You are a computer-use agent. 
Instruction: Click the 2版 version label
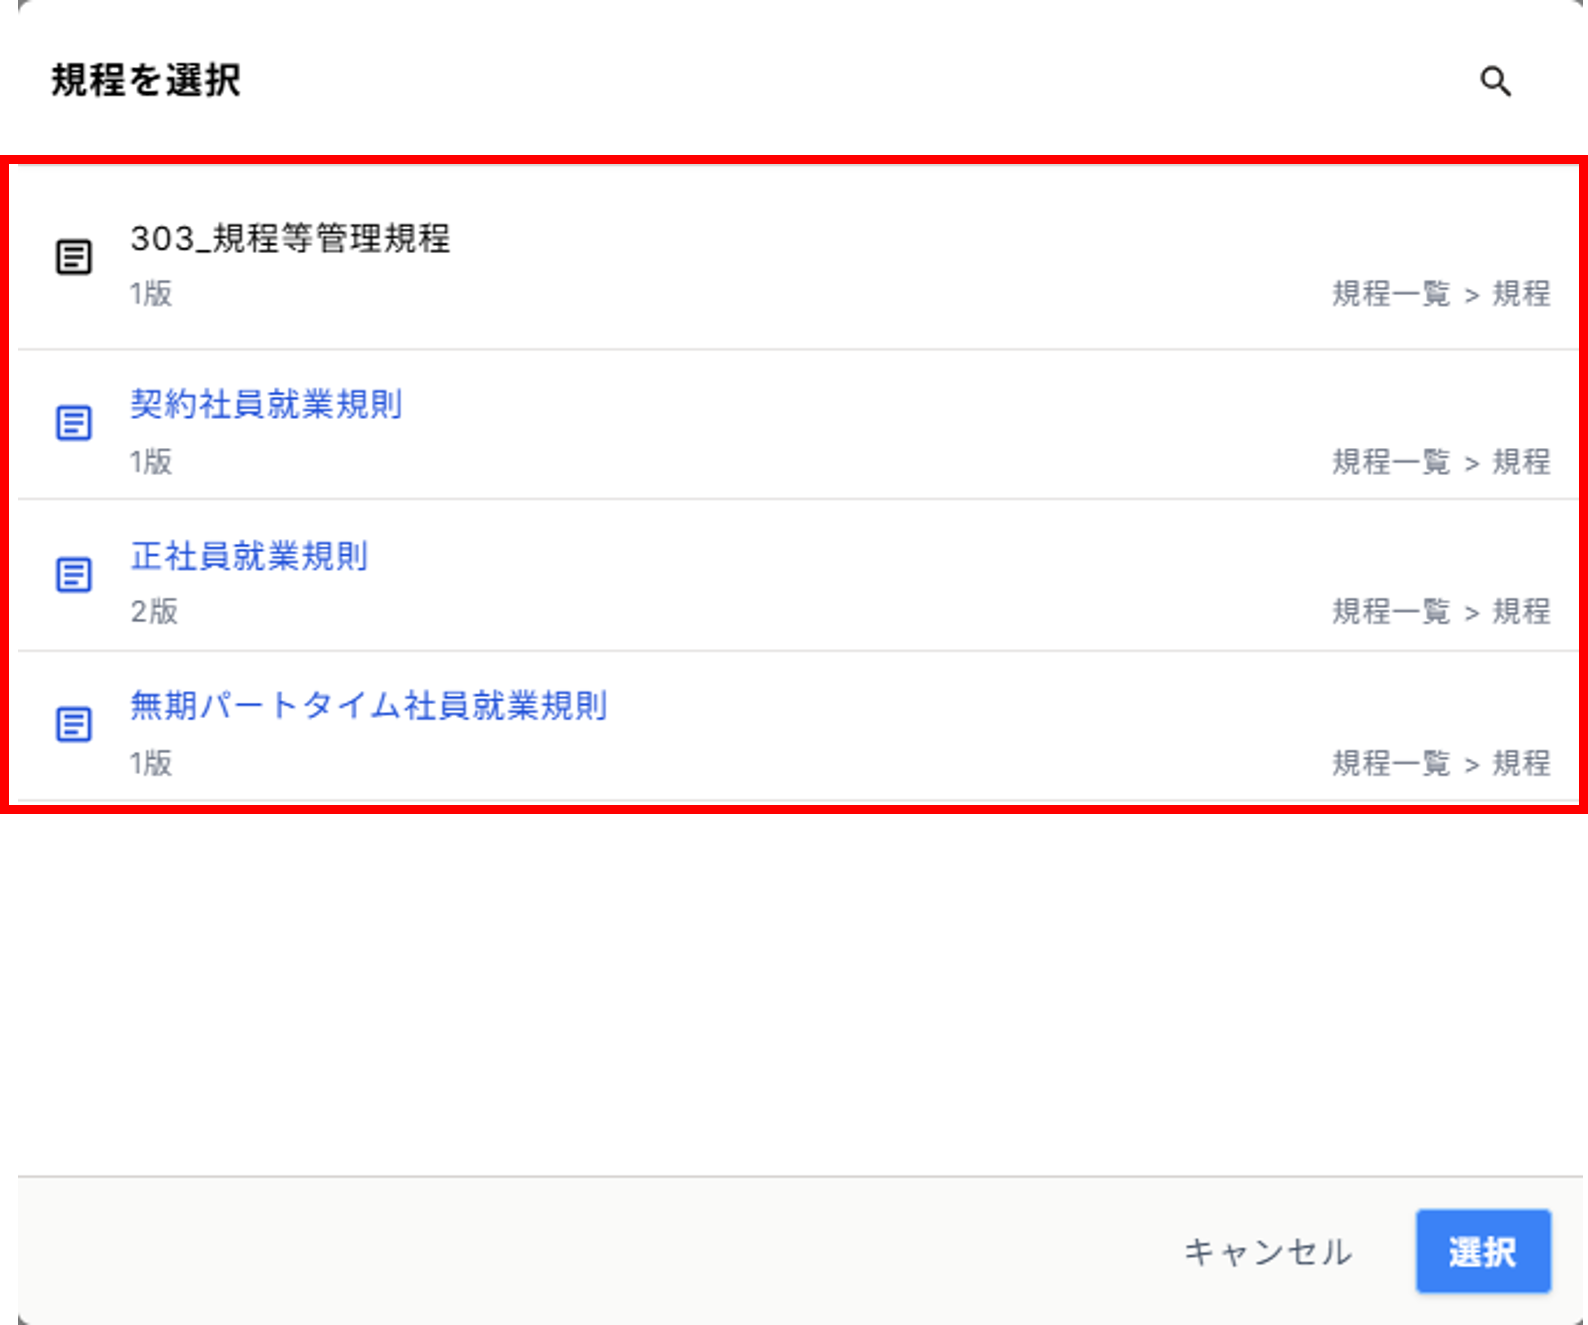[x=154, y=611]
